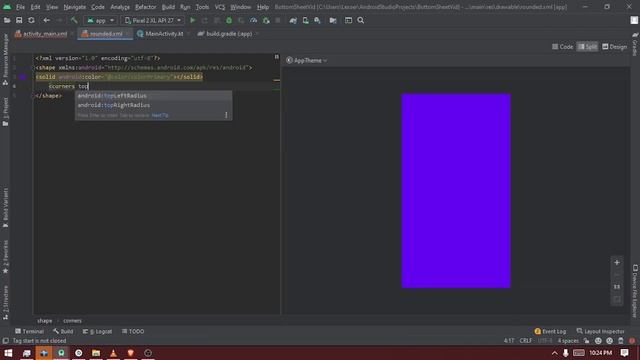Image resolution: width=640 pixels, height=360 pixels.
Task: Open the Logcat tool window
Action: [97, 331]
